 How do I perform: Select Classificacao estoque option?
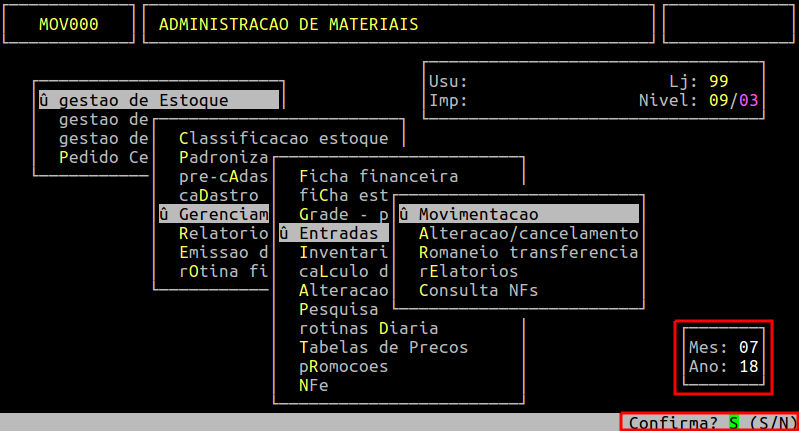coord(290,138)
